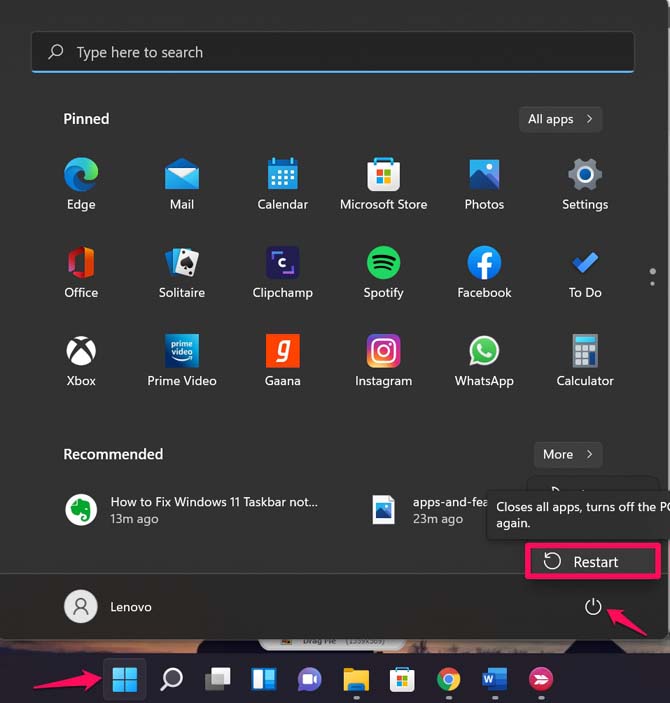Go to next page of pinned apps
670x703 pixels.
pyautogui.click(x=653, y=283)
